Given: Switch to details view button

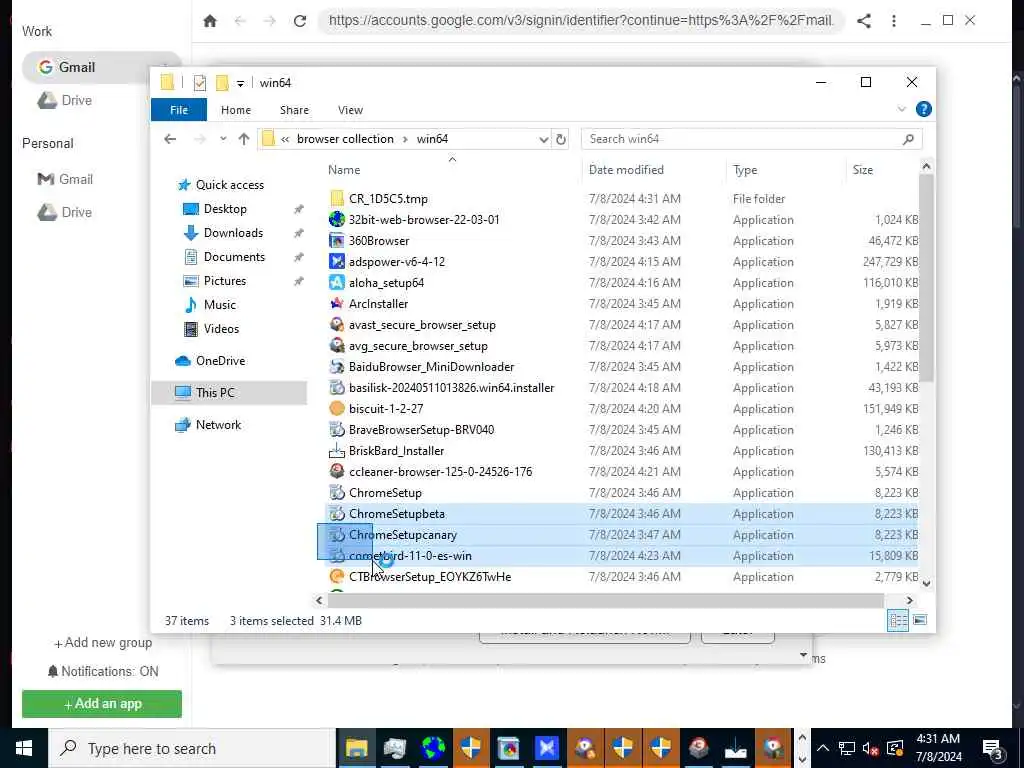Looking at the screenshot, I should coord(898,620).
